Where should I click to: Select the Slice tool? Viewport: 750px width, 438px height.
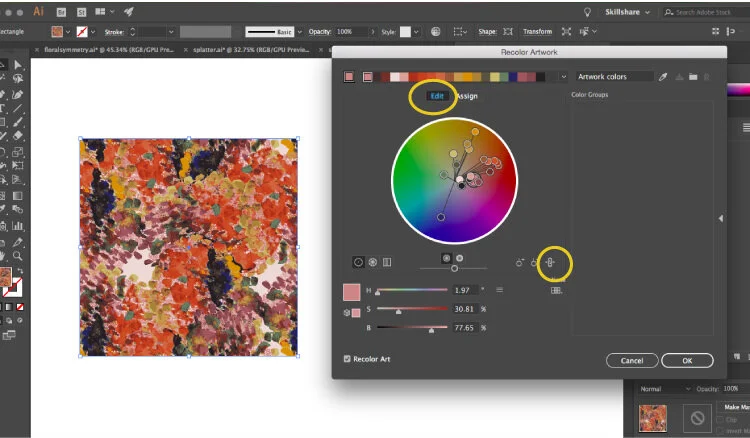coord(18,242)
